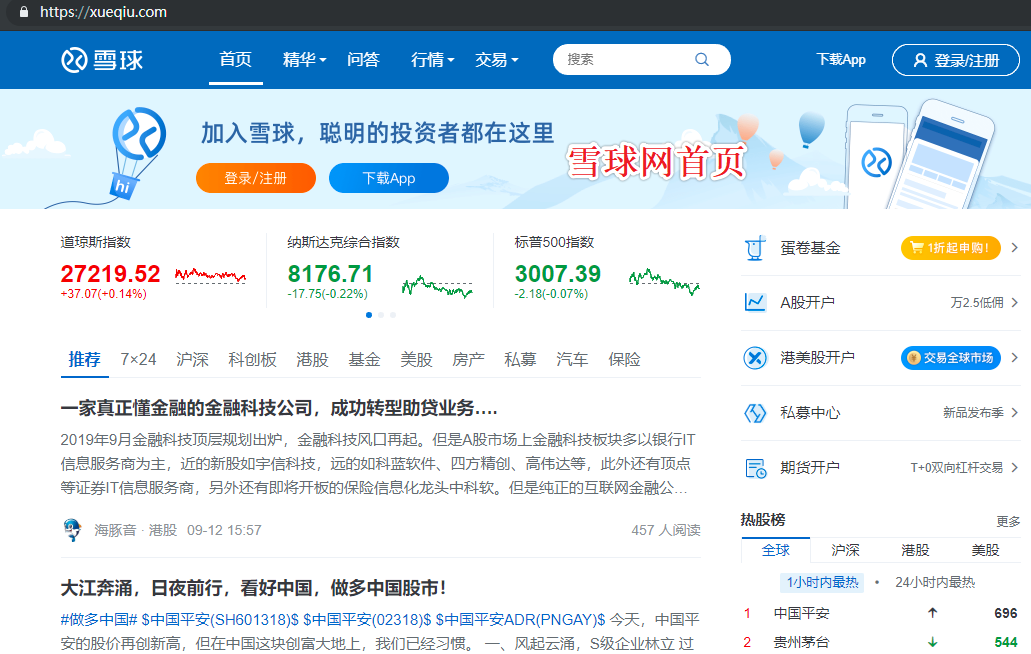This screenshot has width=1031, height=654.
Task: Open the 期货开户 row chevron
Action: (x=1015, y=467)
